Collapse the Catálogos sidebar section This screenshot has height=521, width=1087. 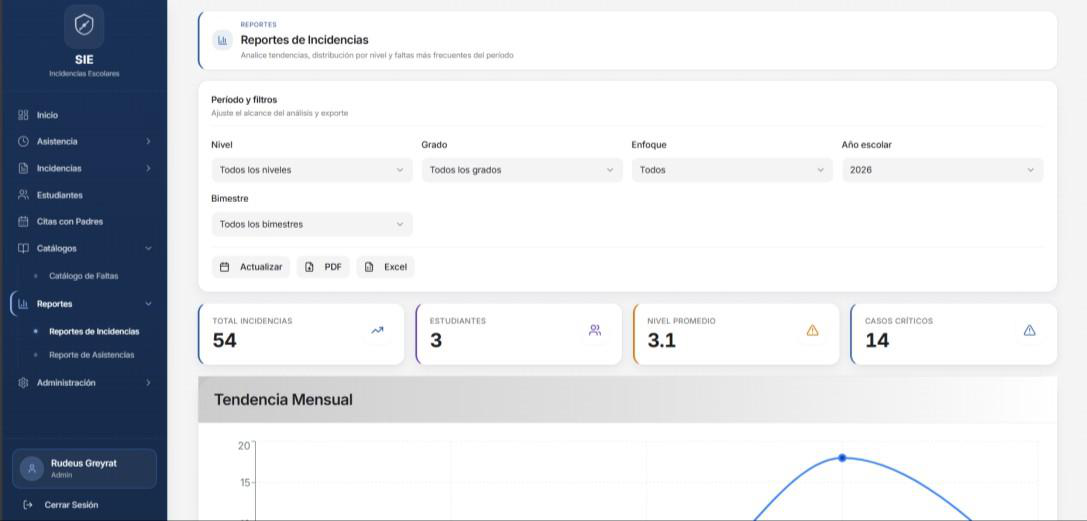click(84, 248)
